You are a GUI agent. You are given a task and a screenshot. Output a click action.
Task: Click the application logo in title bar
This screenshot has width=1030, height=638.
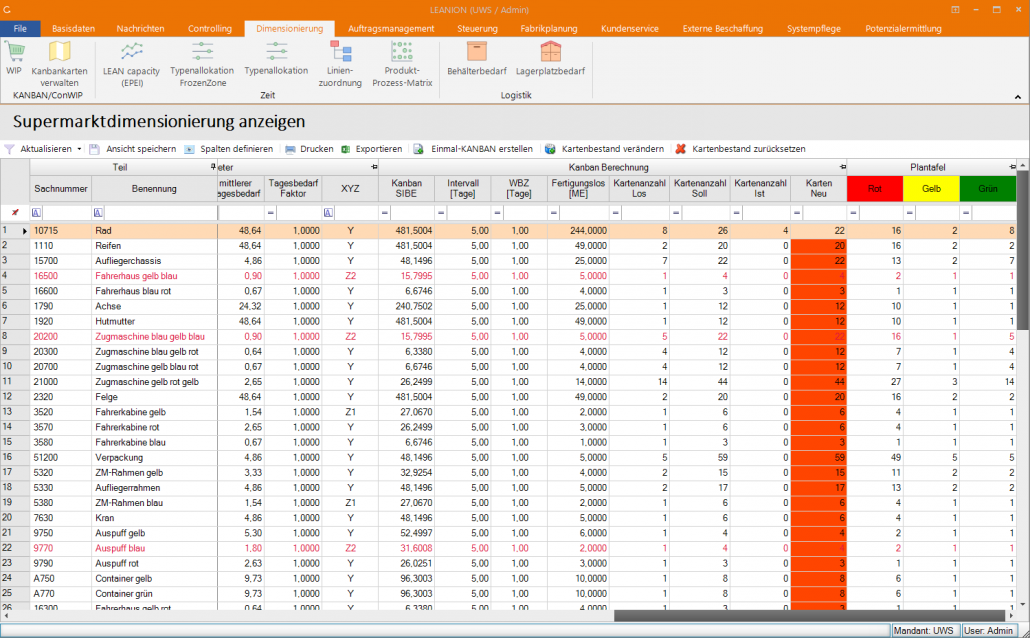click(x=7, y=10)
